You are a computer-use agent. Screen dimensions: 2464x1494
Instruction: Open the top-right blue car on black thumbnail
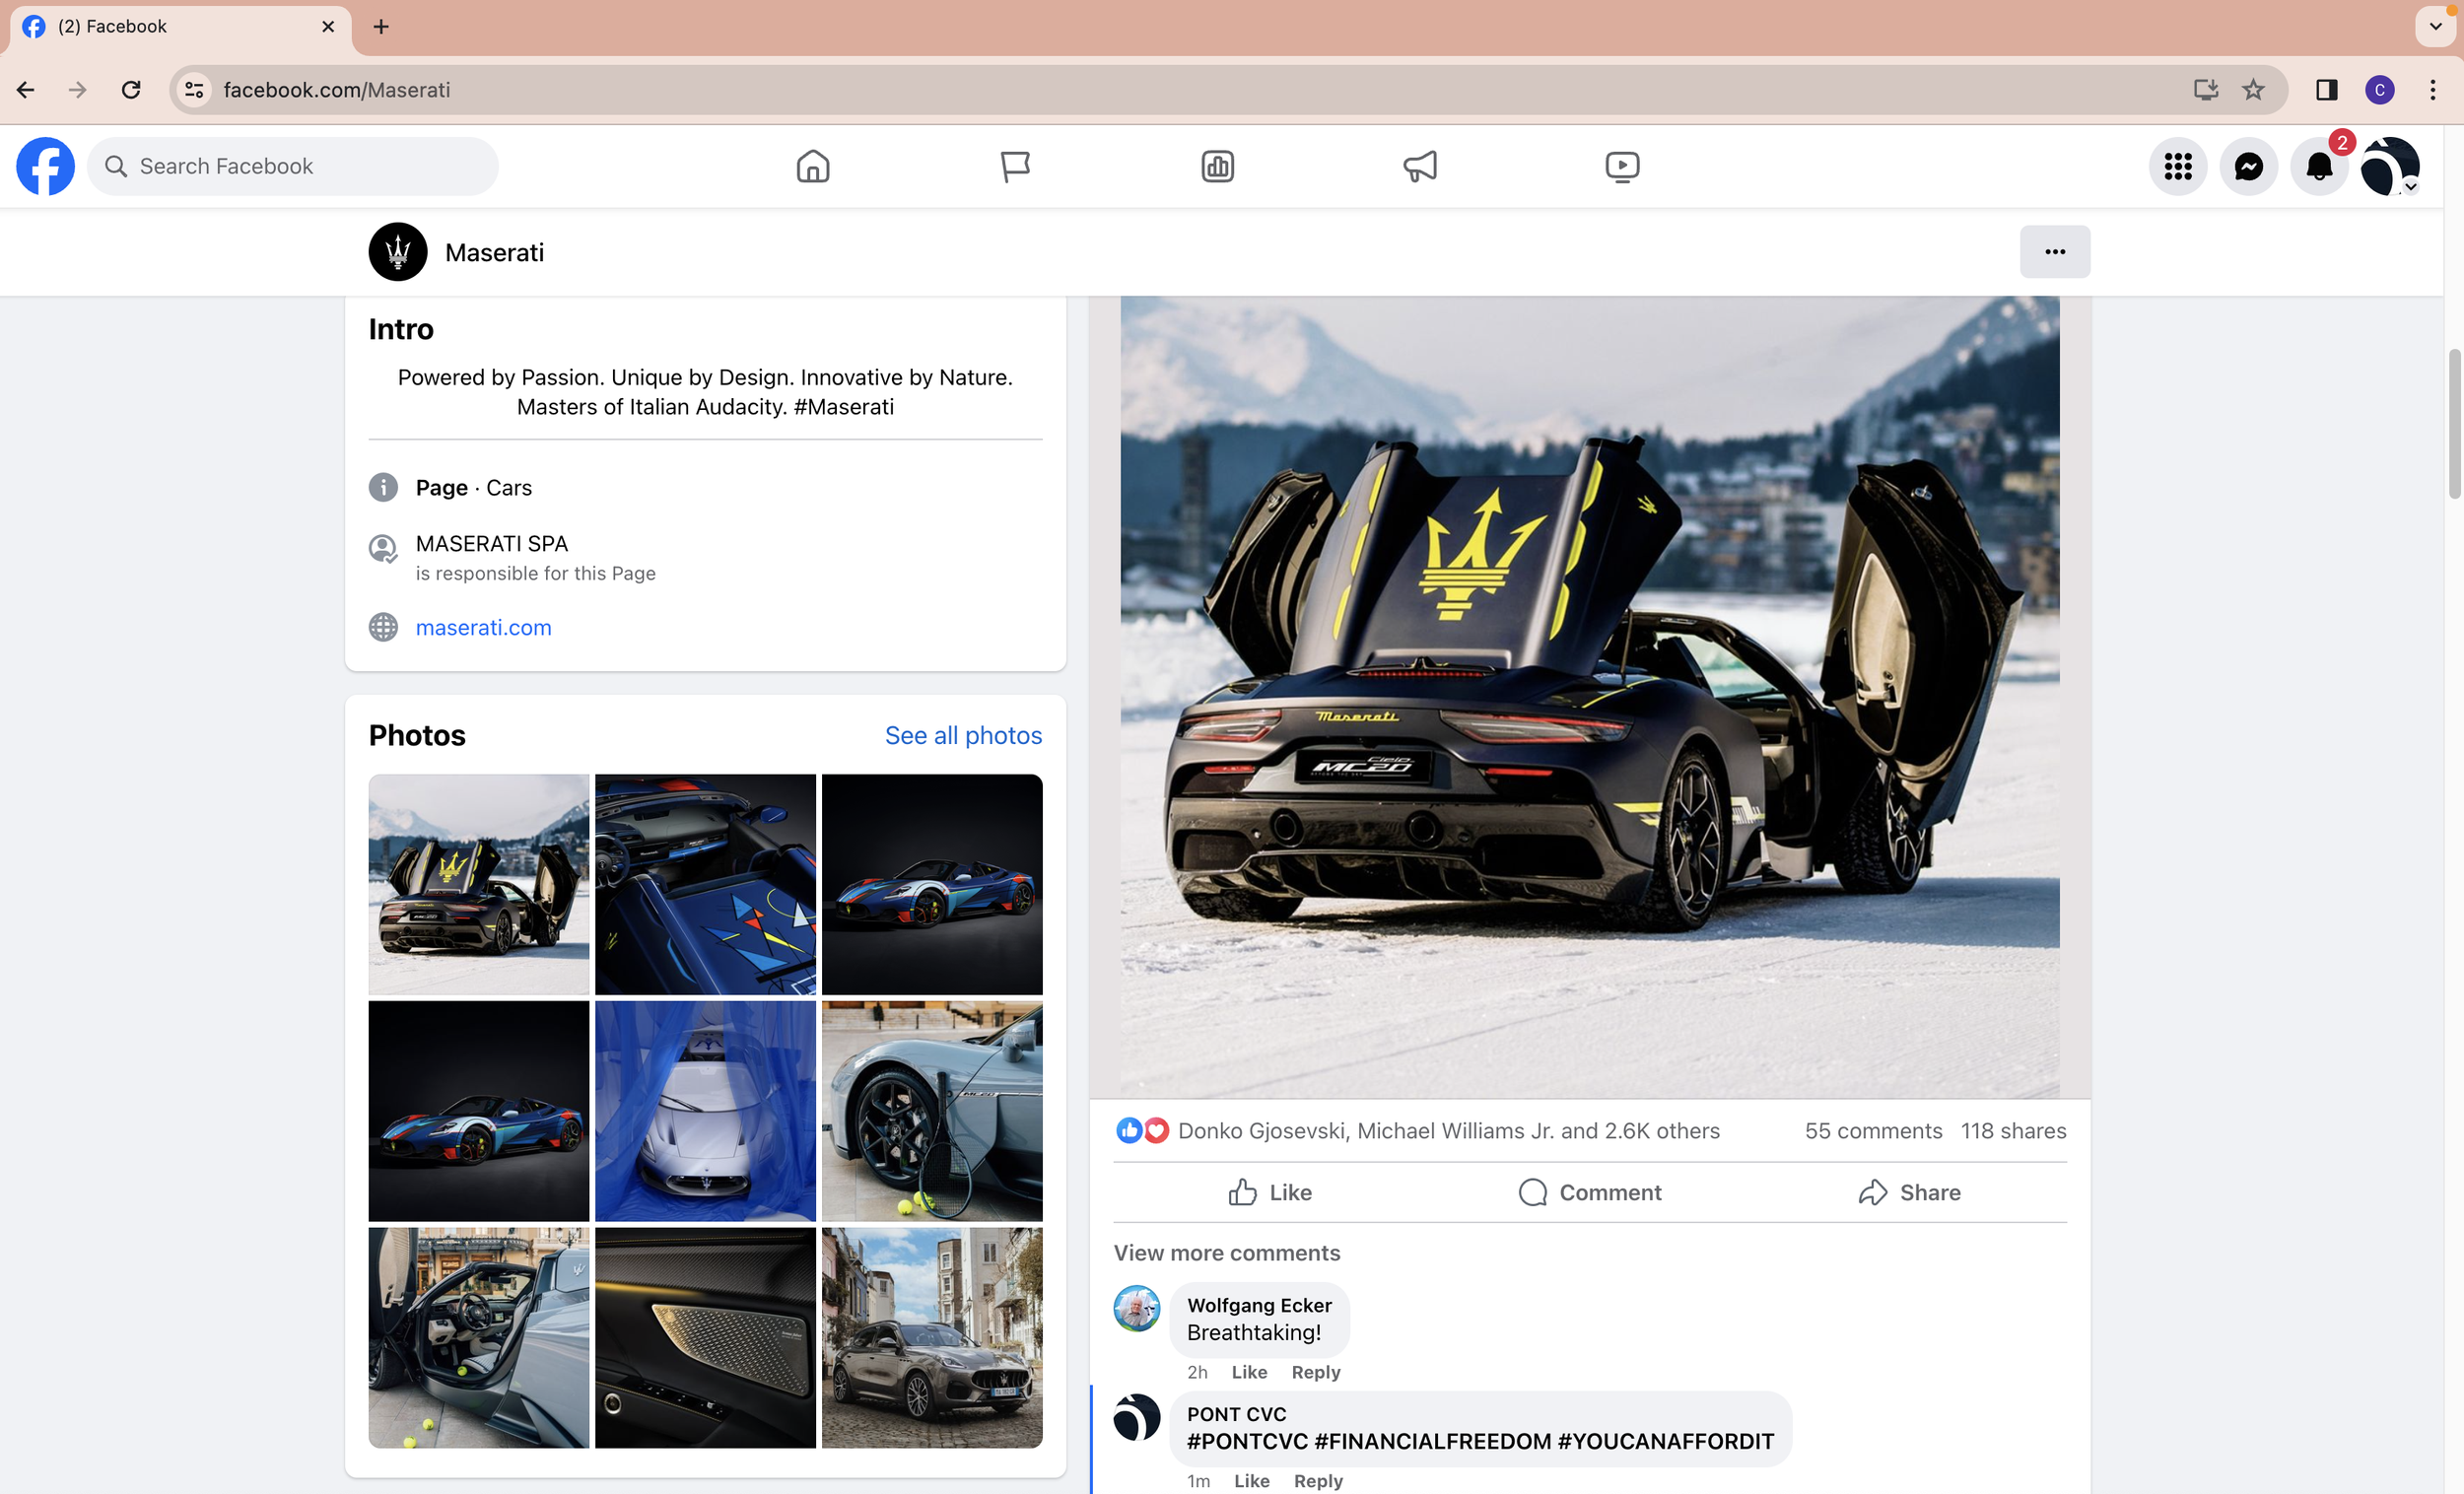pos(932,884)
